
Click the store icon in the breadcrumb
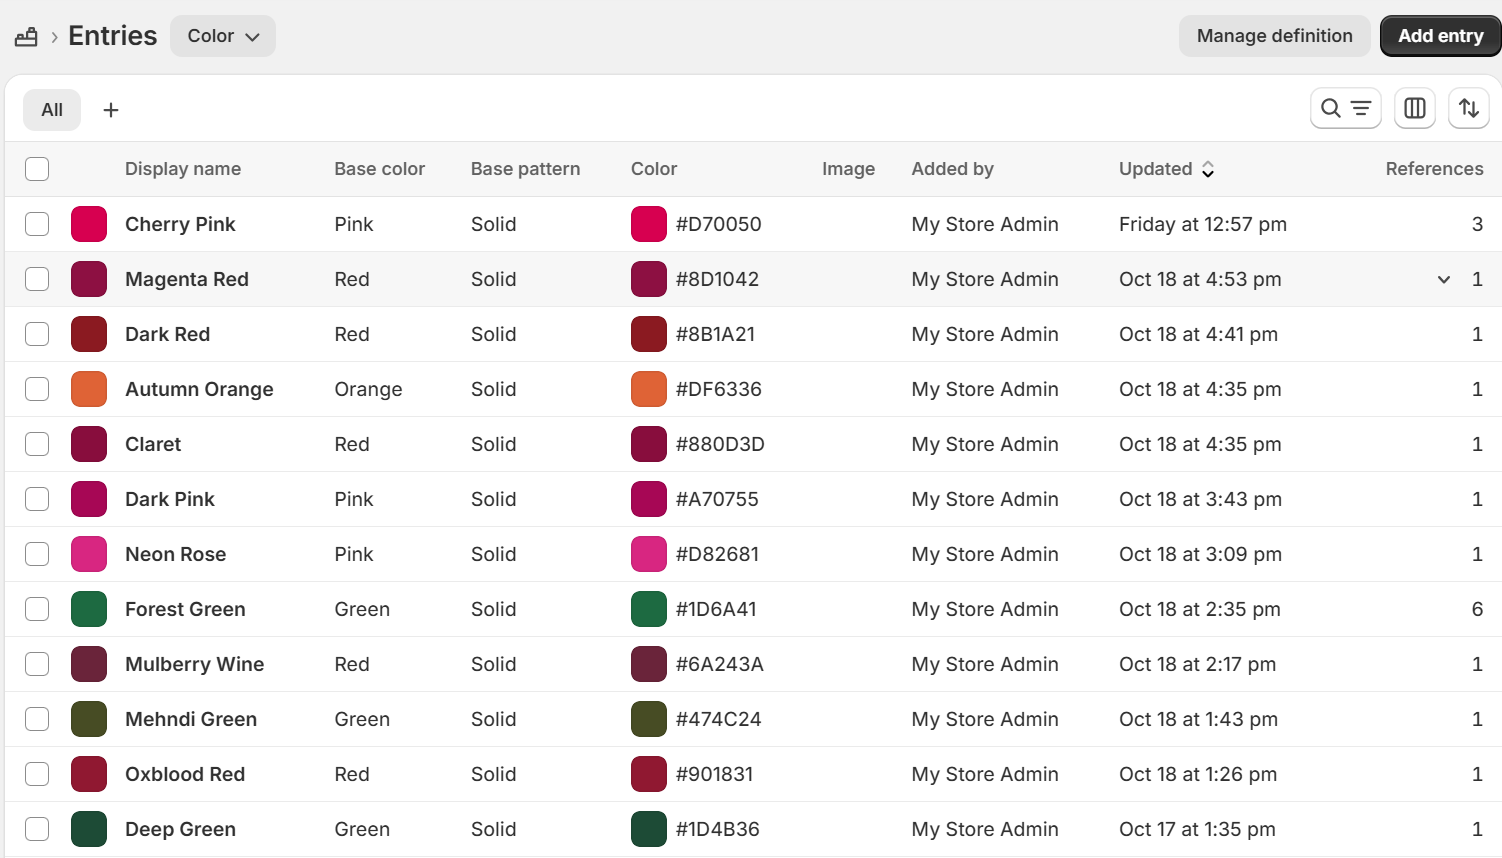click(25, 35)
